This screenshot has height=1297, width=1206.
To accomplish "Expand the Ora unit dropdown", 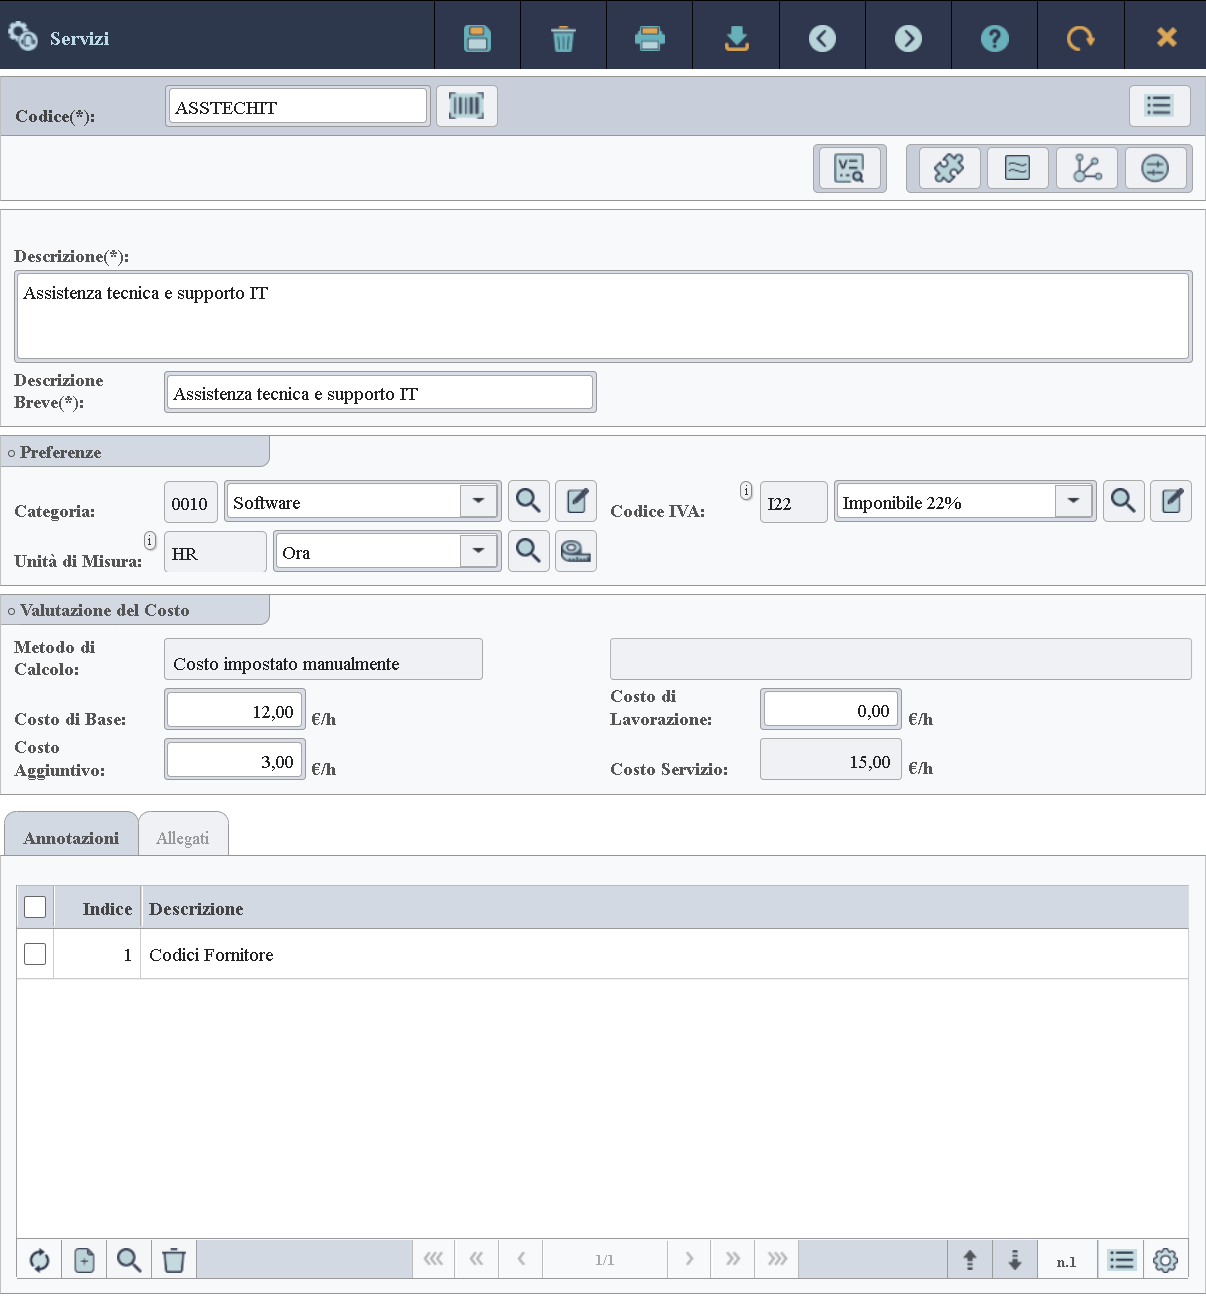I will pyautogui.click(x=479, y=551).
